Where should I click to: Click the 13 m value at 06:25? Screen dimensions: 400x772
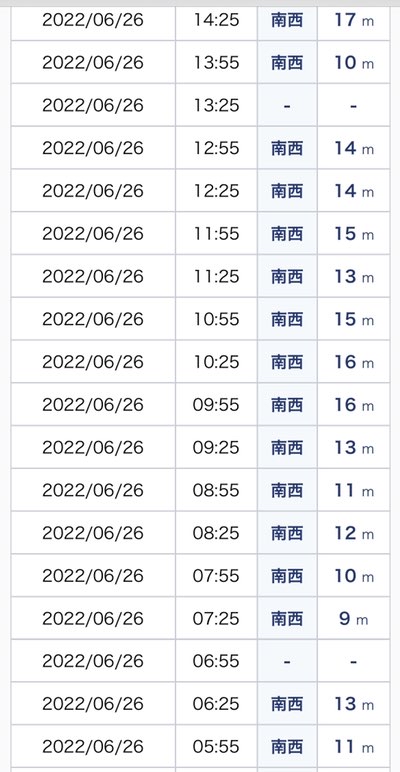pos(354,704)
